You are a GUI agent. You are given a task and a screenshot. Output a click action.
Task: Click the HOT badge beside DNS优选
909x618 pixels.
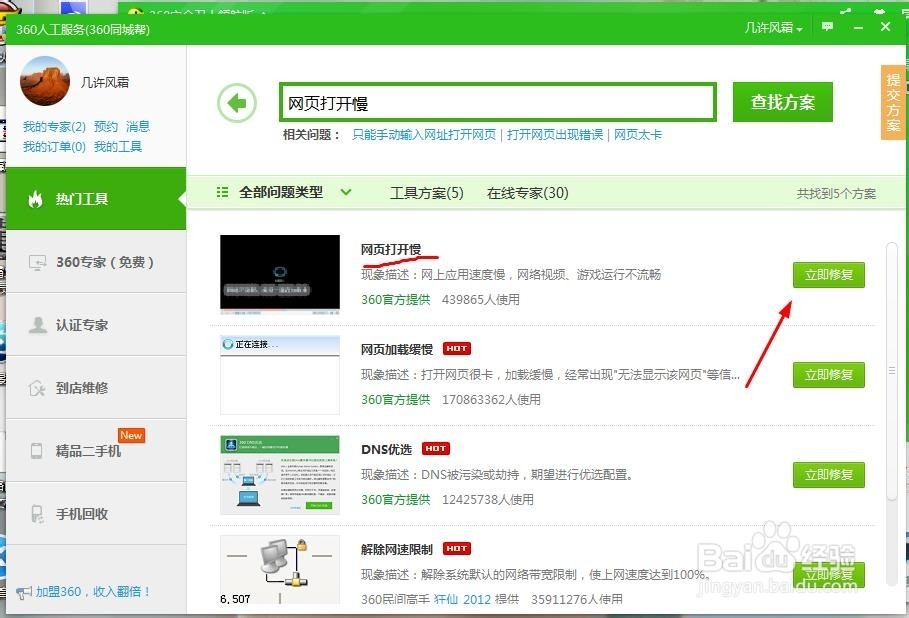(436, 449)
